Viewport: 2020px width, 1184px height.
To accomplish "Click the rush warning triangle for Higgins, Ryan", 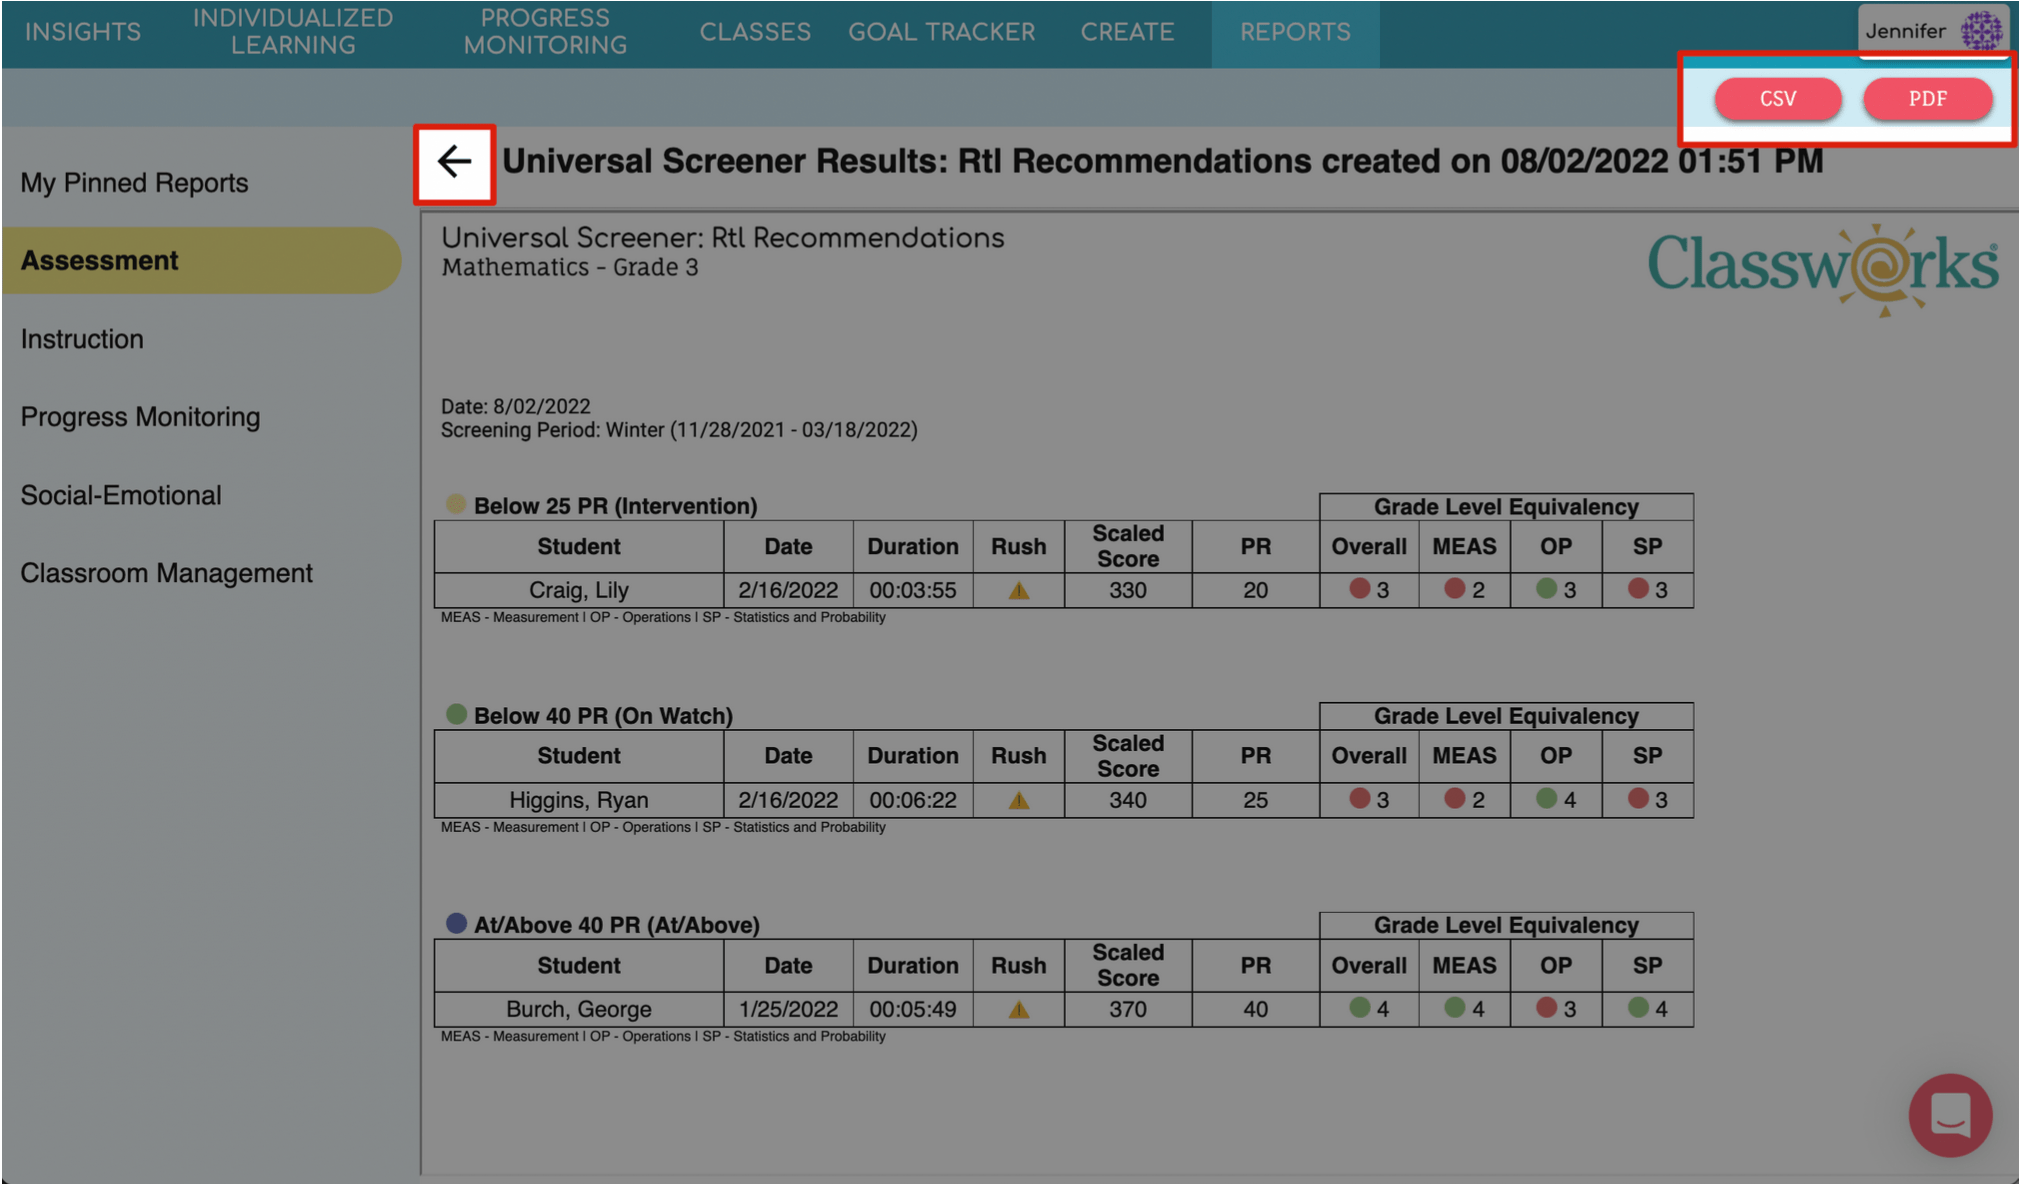I will click(x=1018, y=800).
